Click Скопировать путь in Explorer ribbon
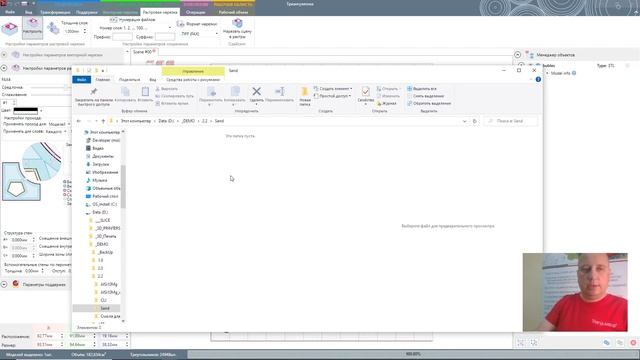 pos(174,96)
